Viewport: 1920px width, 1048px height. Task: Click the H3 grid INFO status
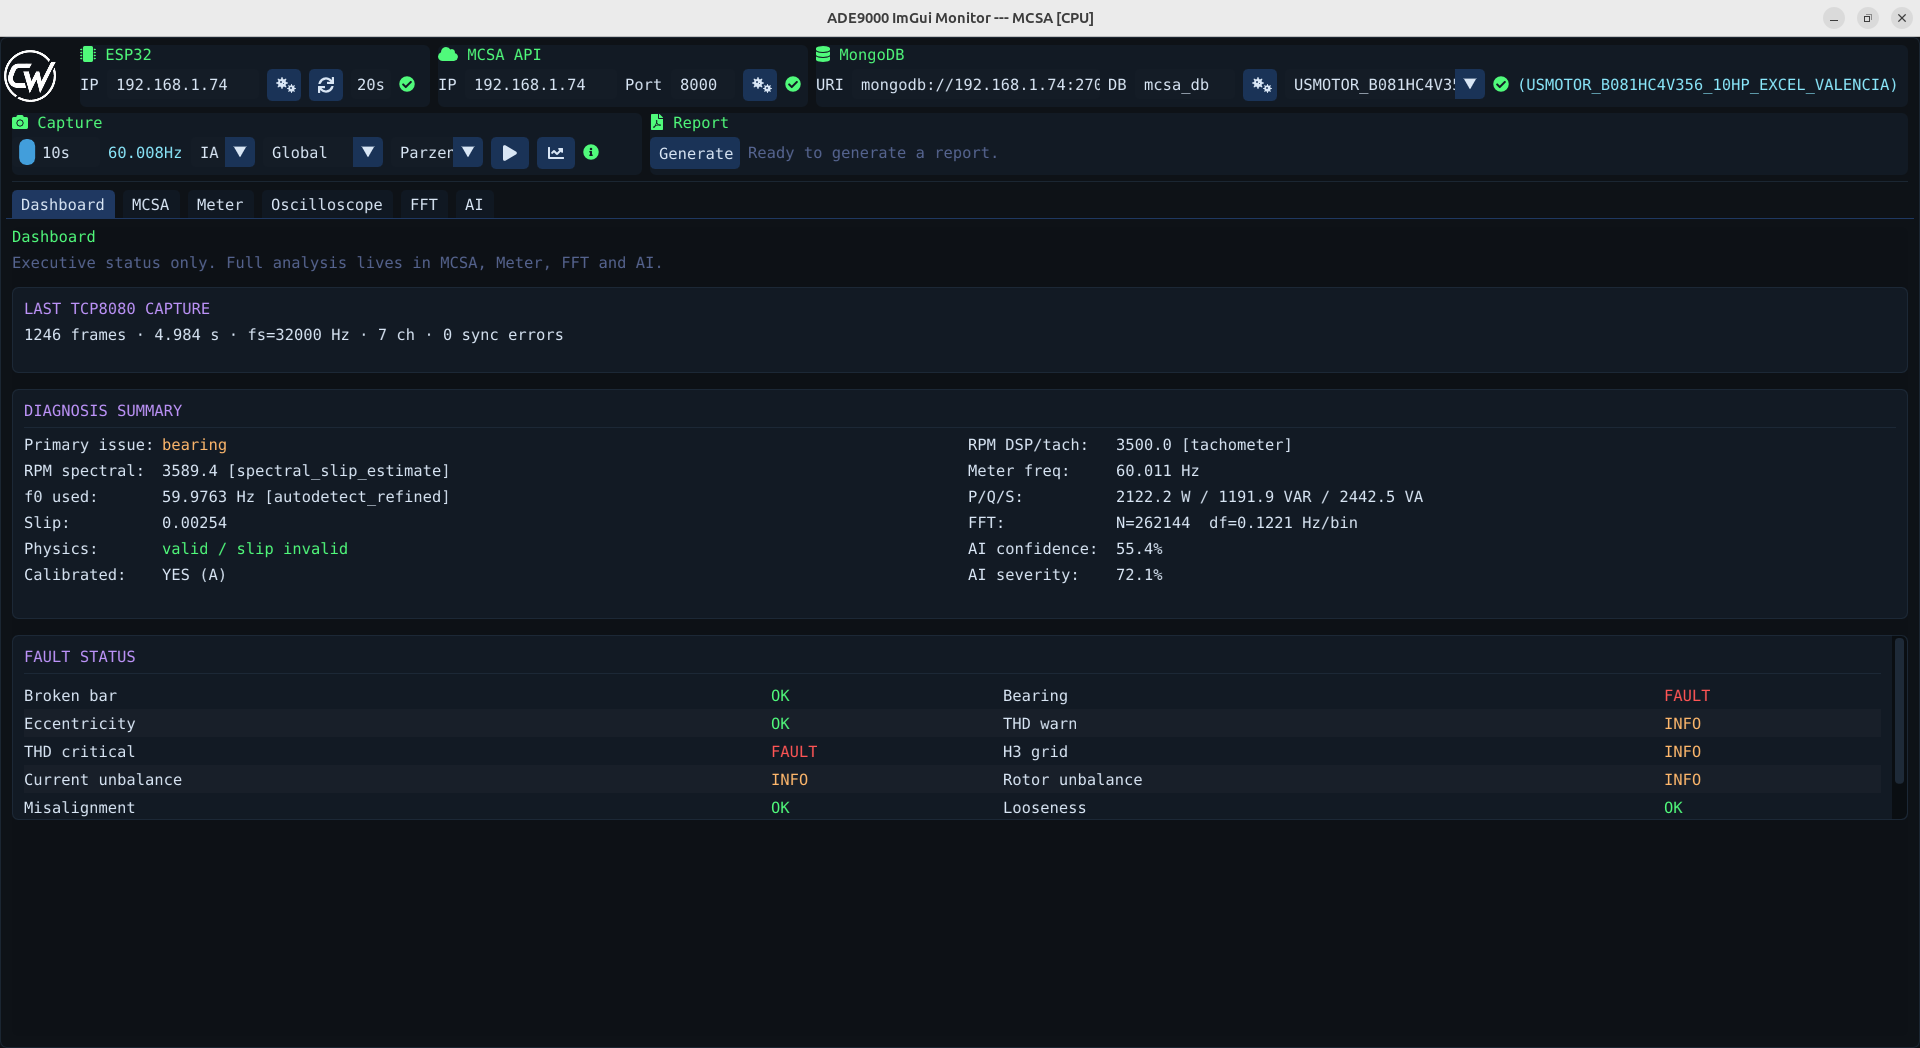pos(1682,752)
